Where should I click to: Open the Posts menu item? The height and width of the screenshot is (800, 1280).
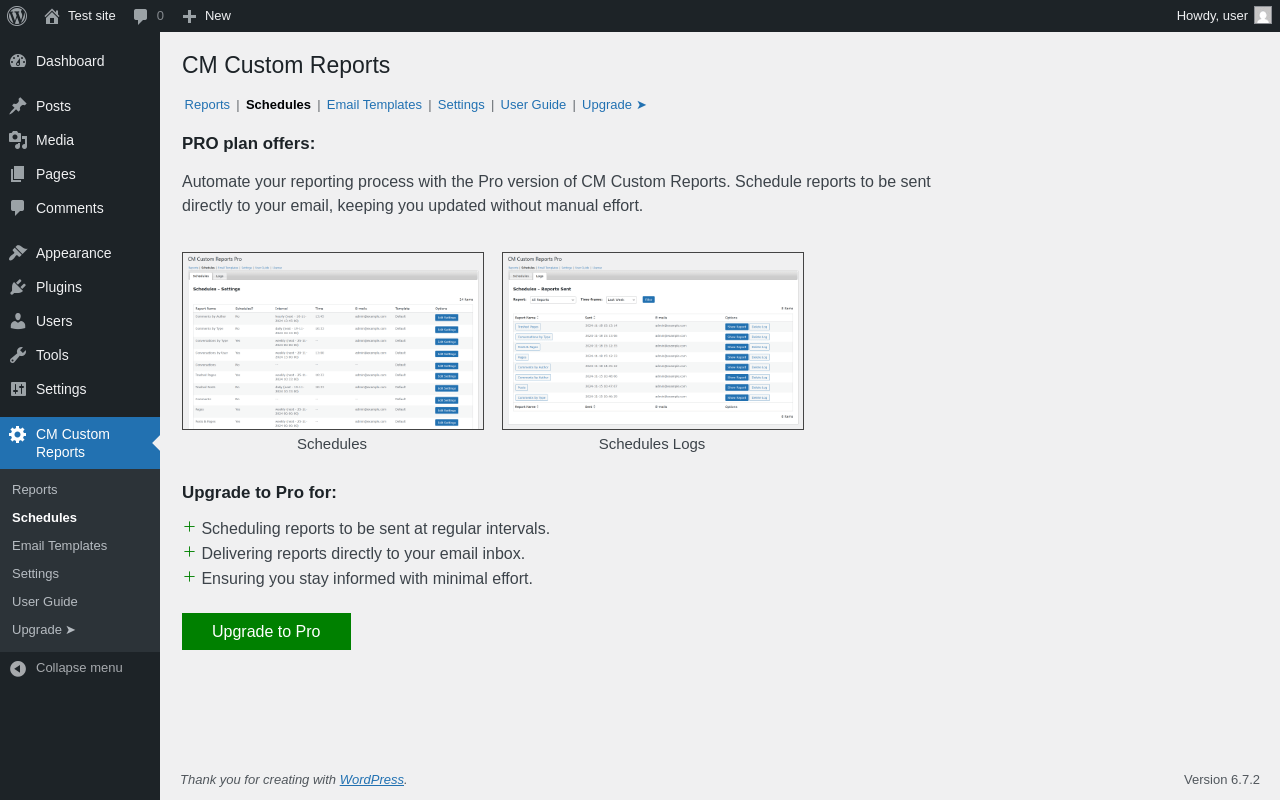pyautogui.click(x=53, y=106)
